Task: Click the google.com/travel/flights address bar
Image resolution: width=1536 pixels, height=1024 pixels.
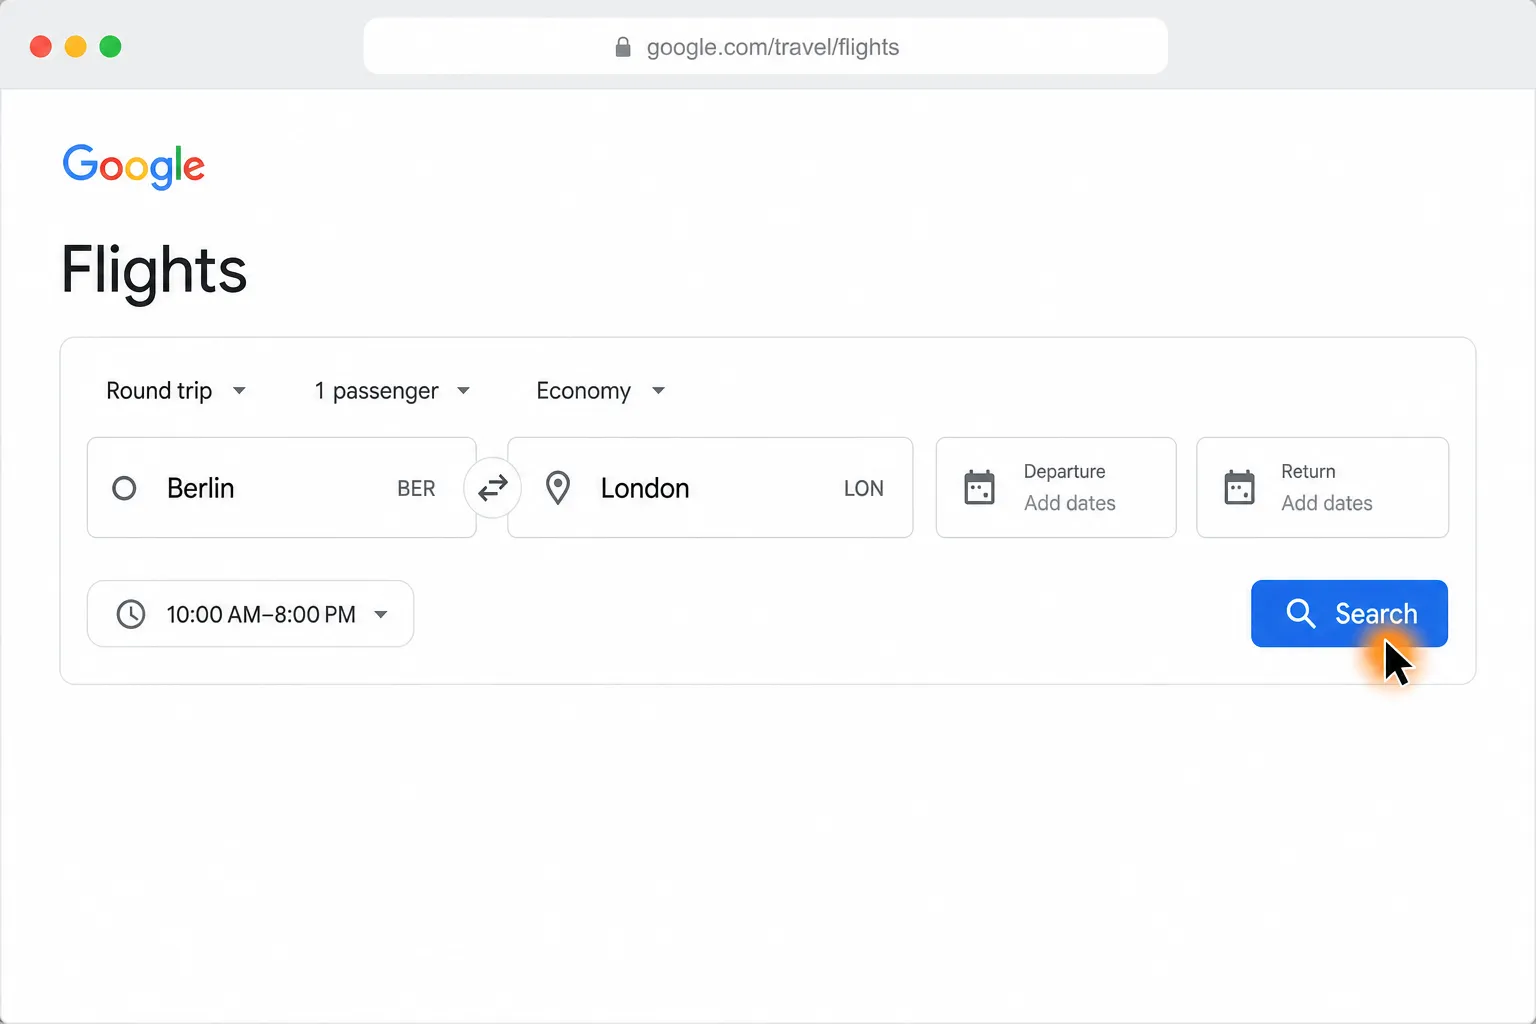Action: click(x=766, y=47)
